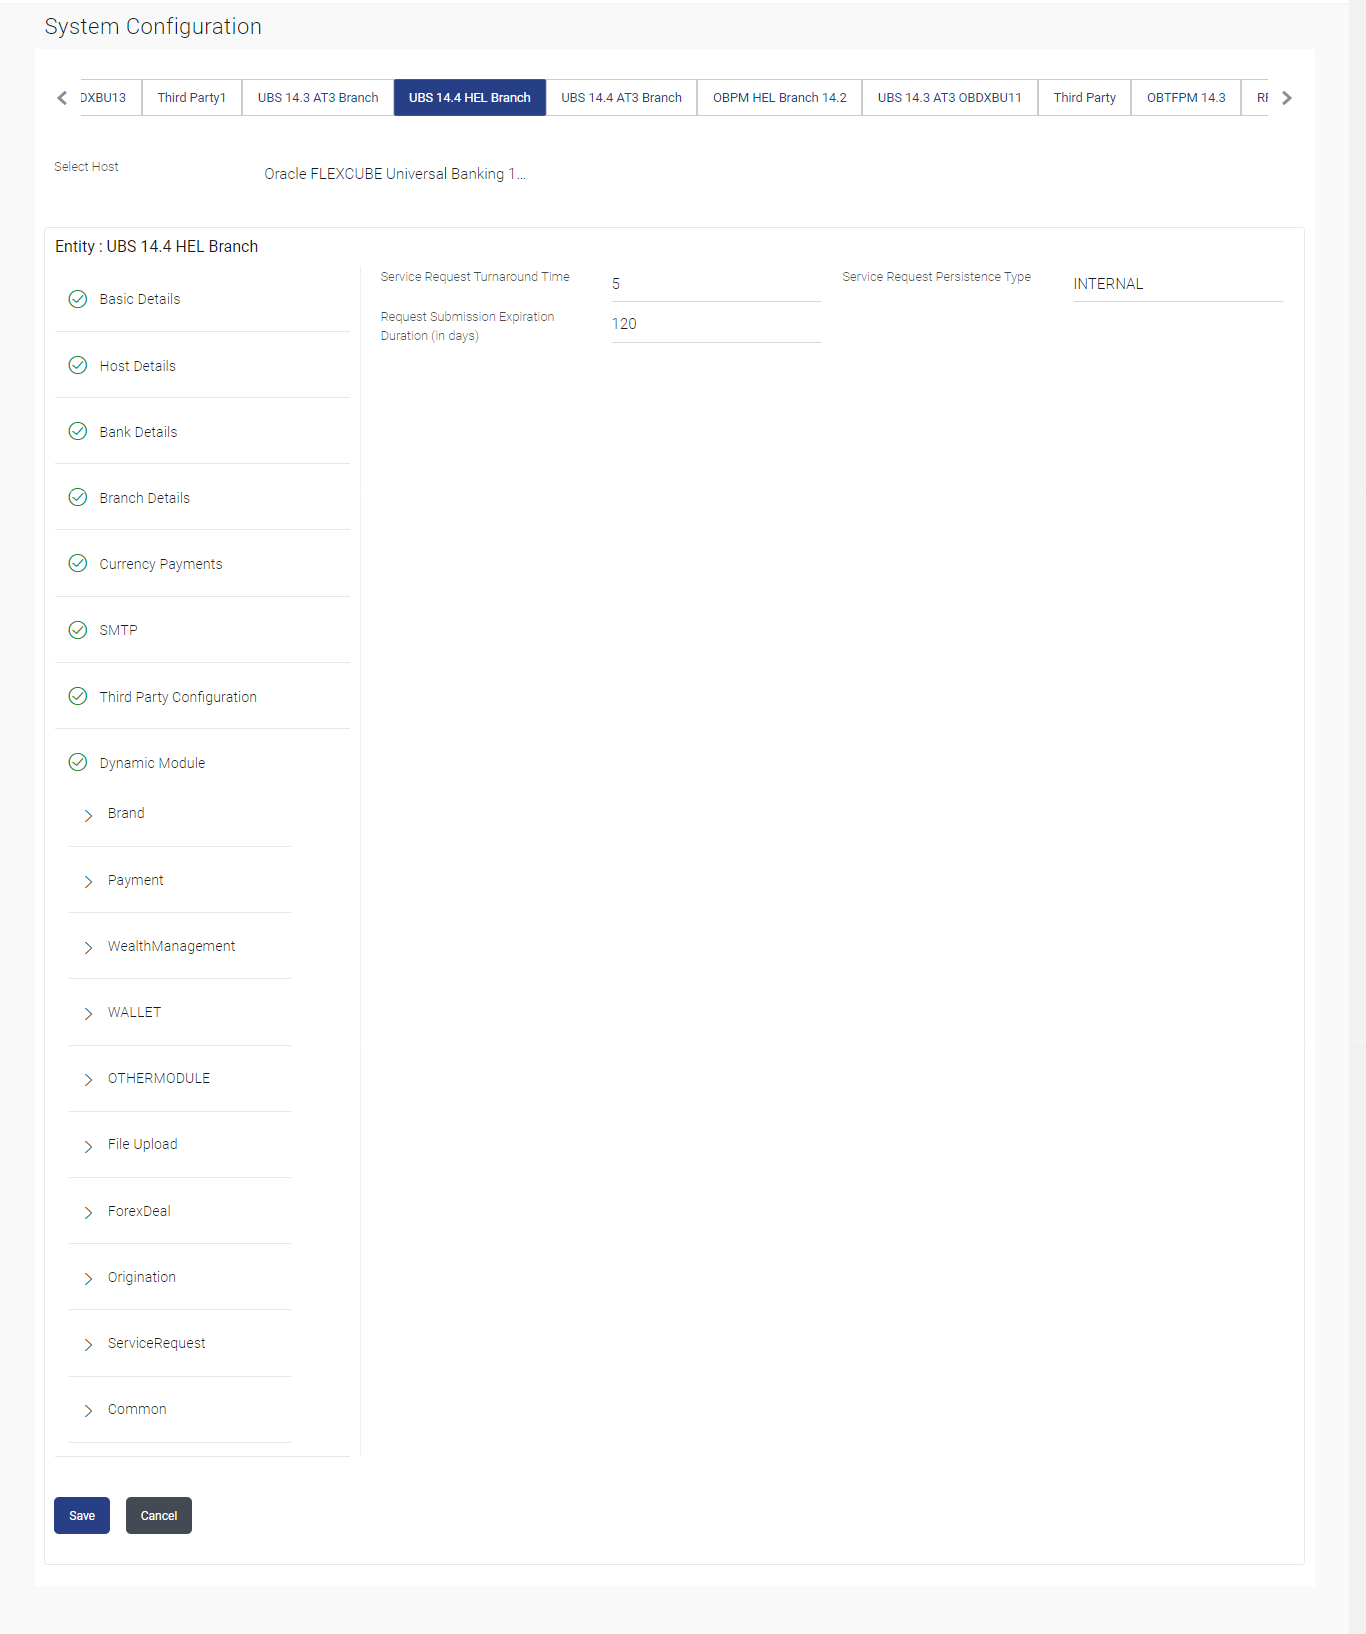Screen dimensions: 1366x1634
Task: Switch to Third Party tab
Action: (x=1085, y=97)
